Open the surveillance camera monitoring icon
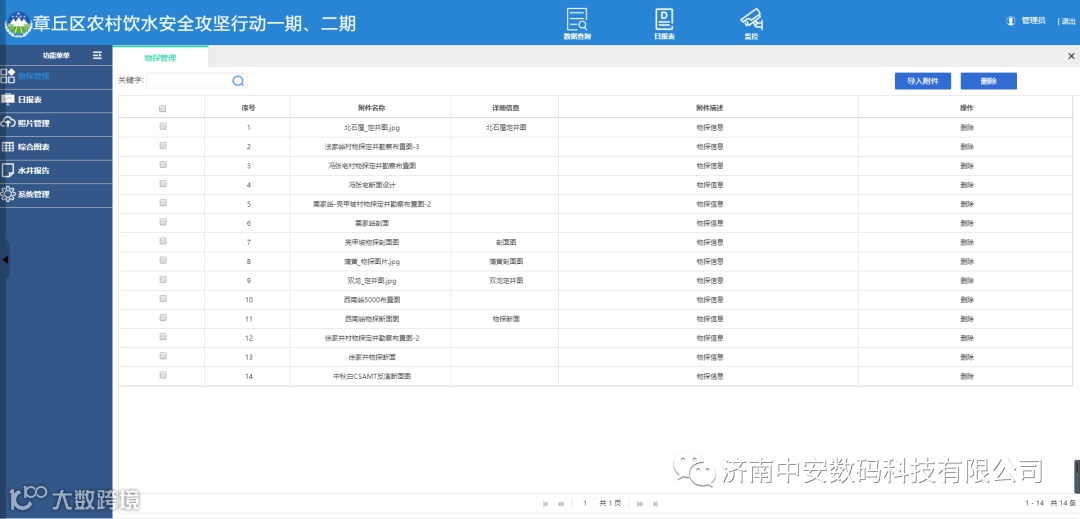1080x519 pixels. tap(751, 19)
